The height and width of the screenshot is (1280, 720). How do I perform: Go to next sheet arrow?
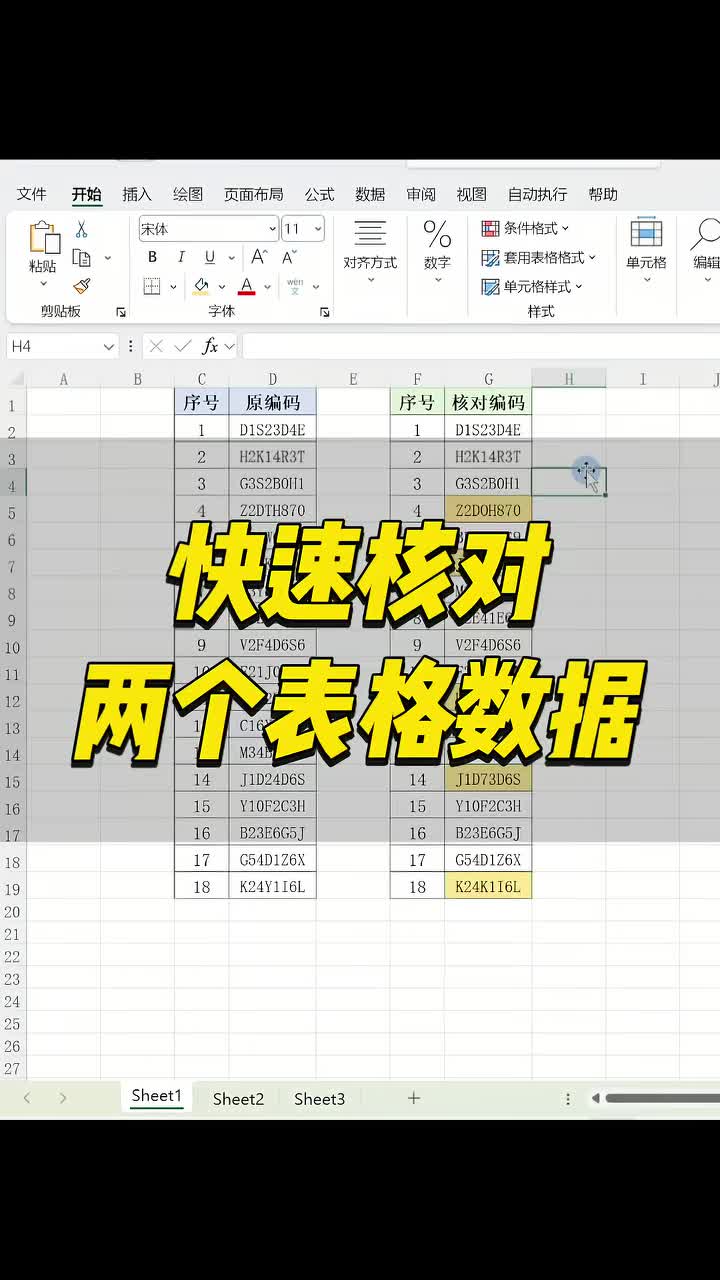pos(62,1098)
